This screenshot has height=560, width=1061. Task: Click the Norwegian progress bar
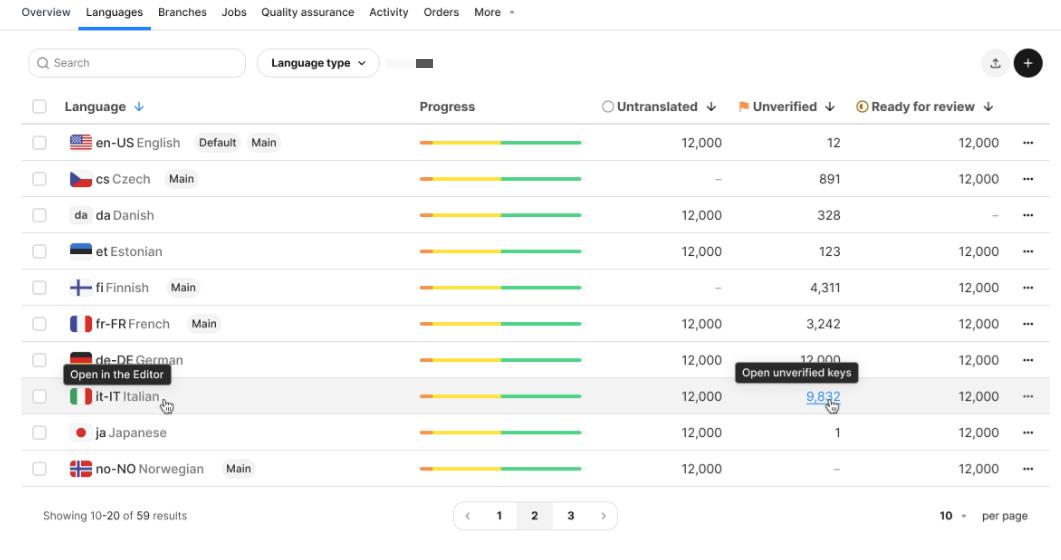tap(500, 469)
